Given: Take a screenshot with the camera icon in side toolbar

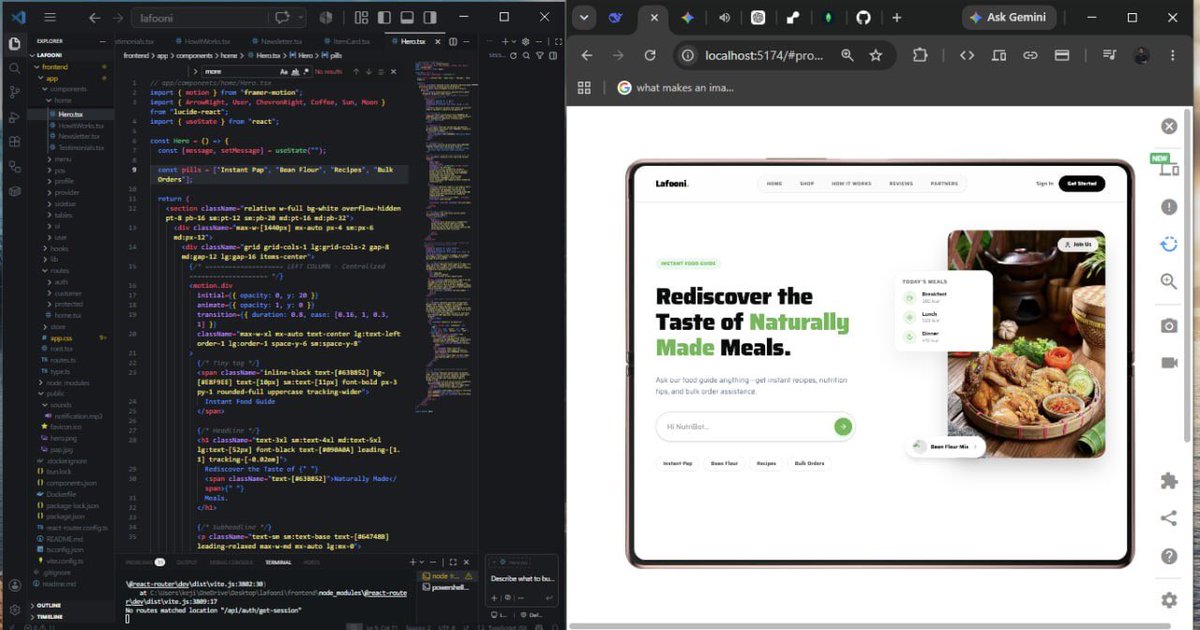Looking at the screenshot, I should coord(1169,326).
